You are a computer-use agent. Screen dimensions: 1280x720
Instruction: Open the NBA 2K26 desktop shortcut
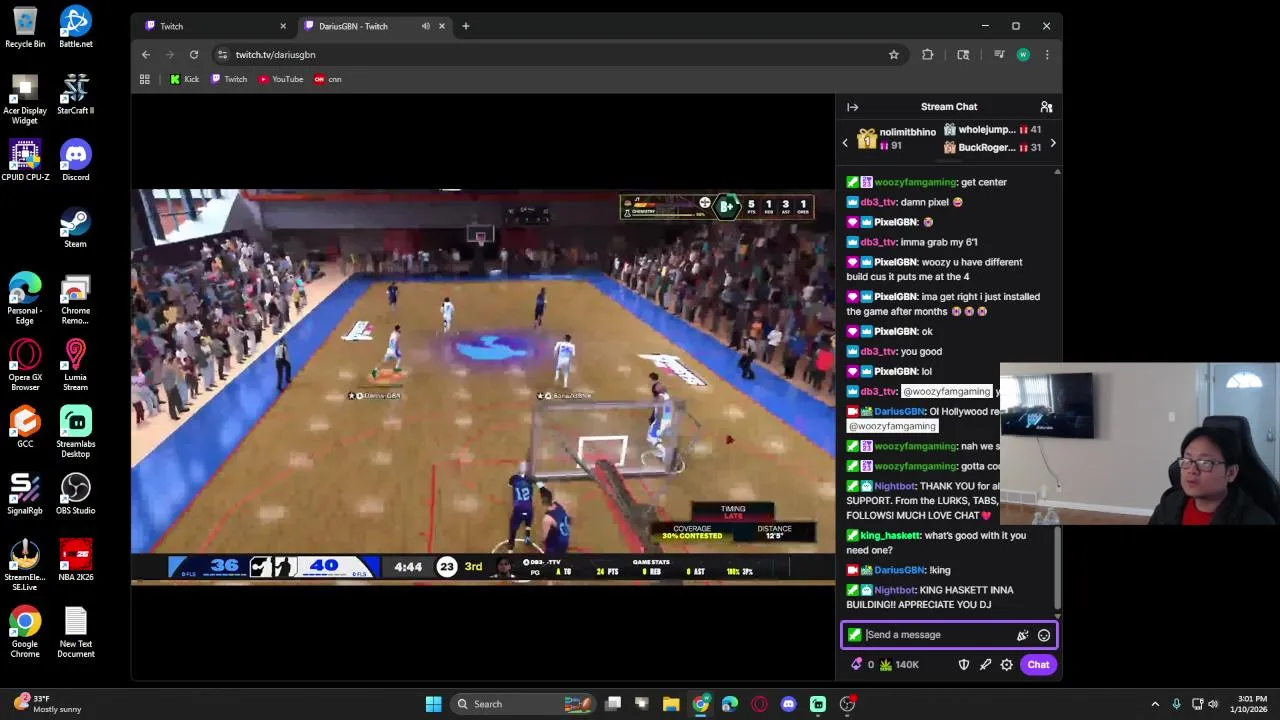(x=76, y=562)
